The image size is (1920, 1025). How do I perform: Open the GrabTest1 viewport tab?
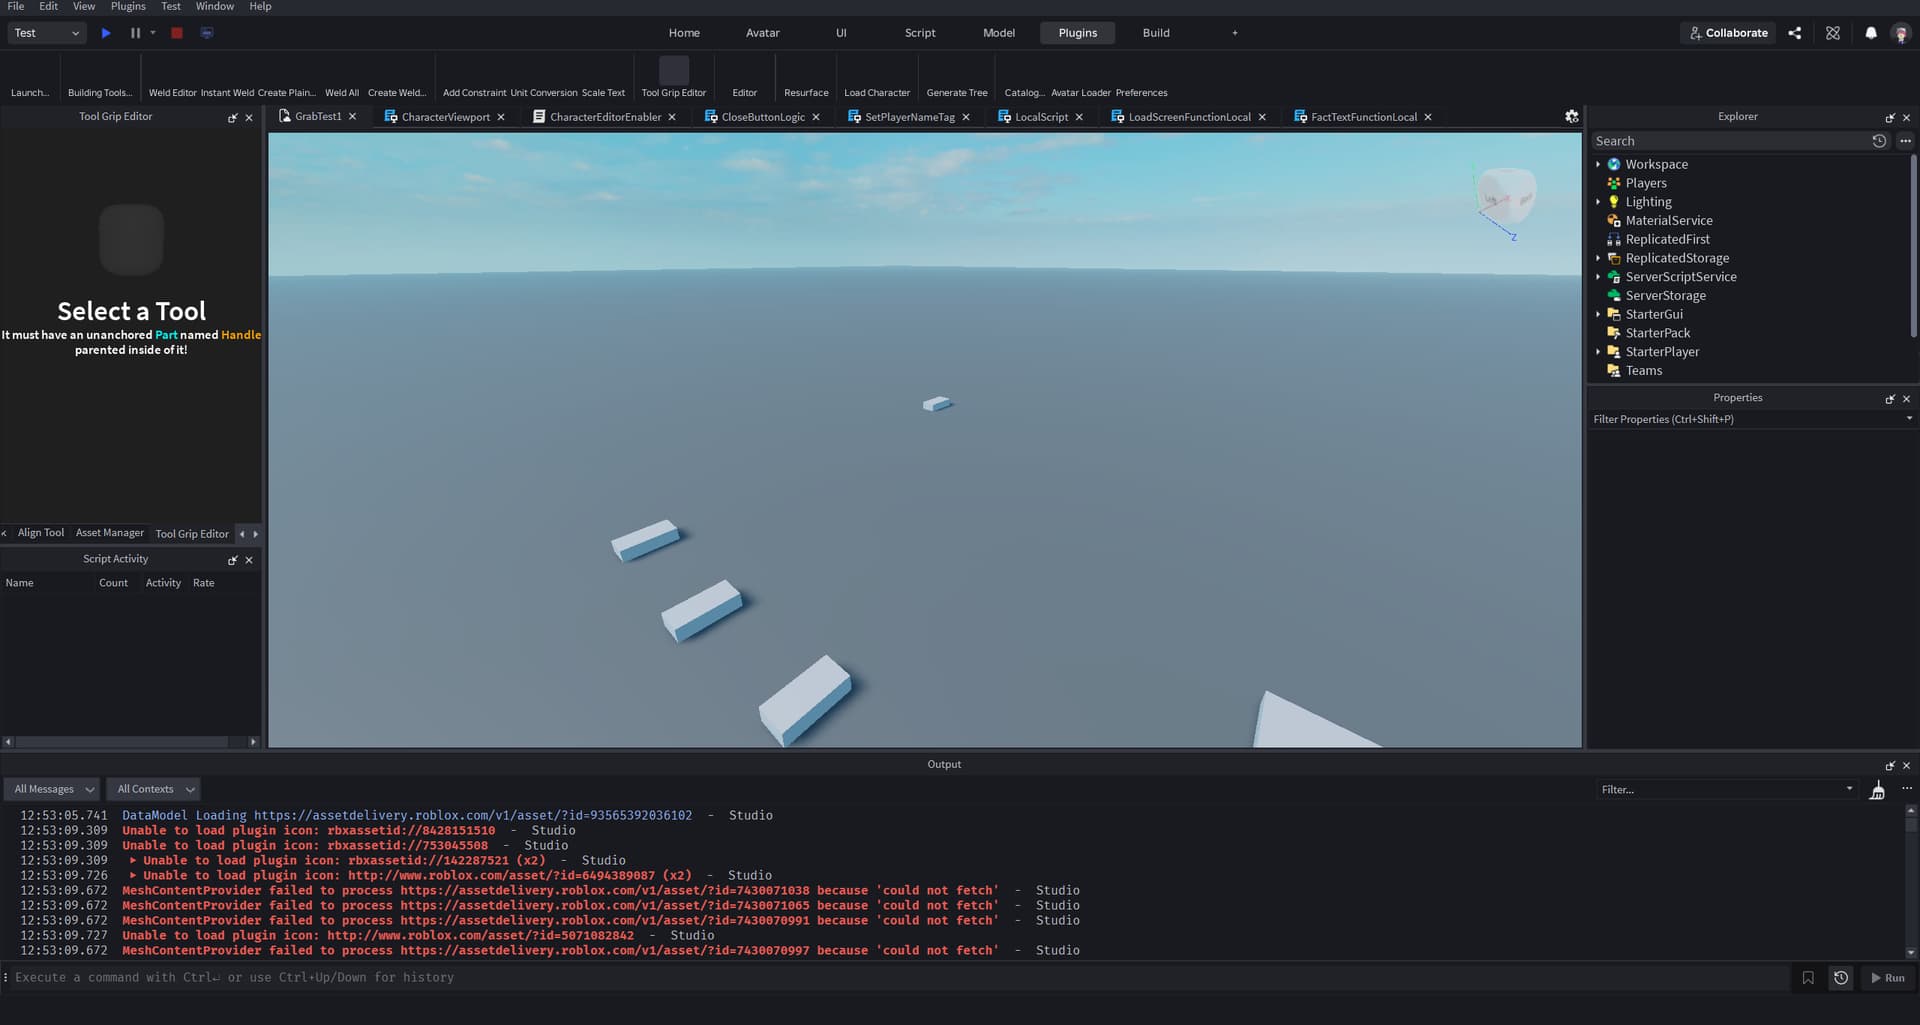[x=317, y=117]
